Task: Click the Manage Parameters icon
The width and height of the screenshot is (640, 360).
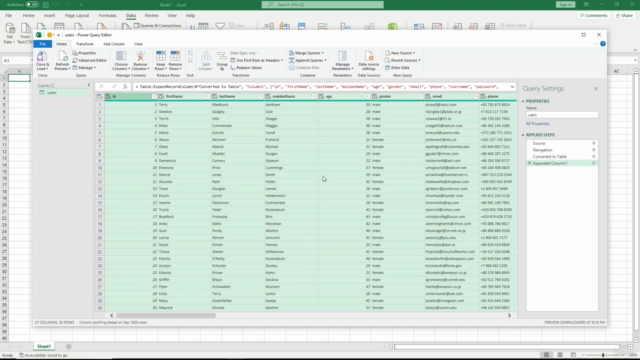Action: 342,56
